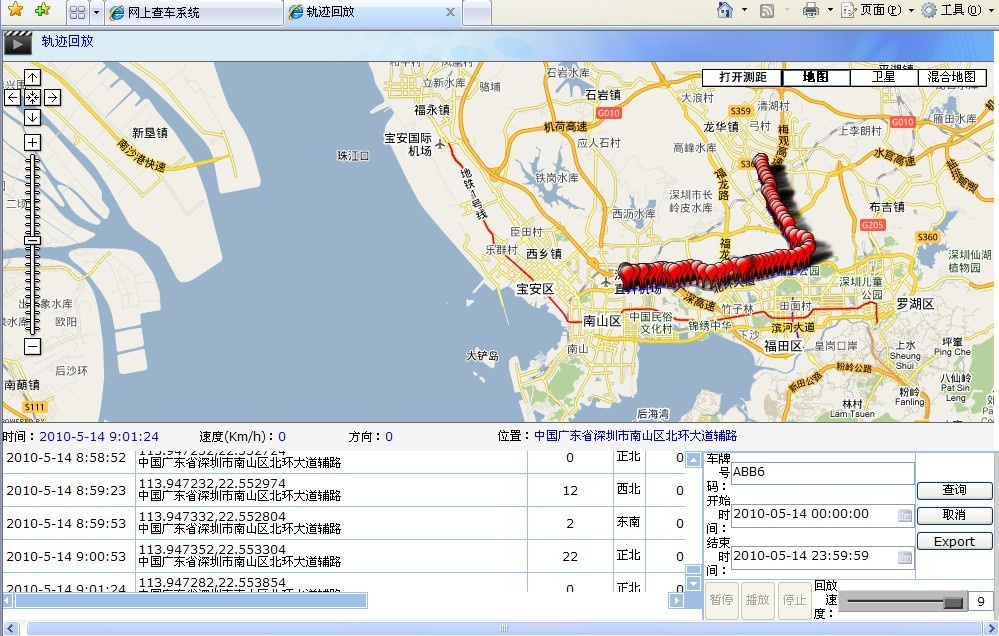
Task: Click the 停止 stop button
Action: pos(794,600)
